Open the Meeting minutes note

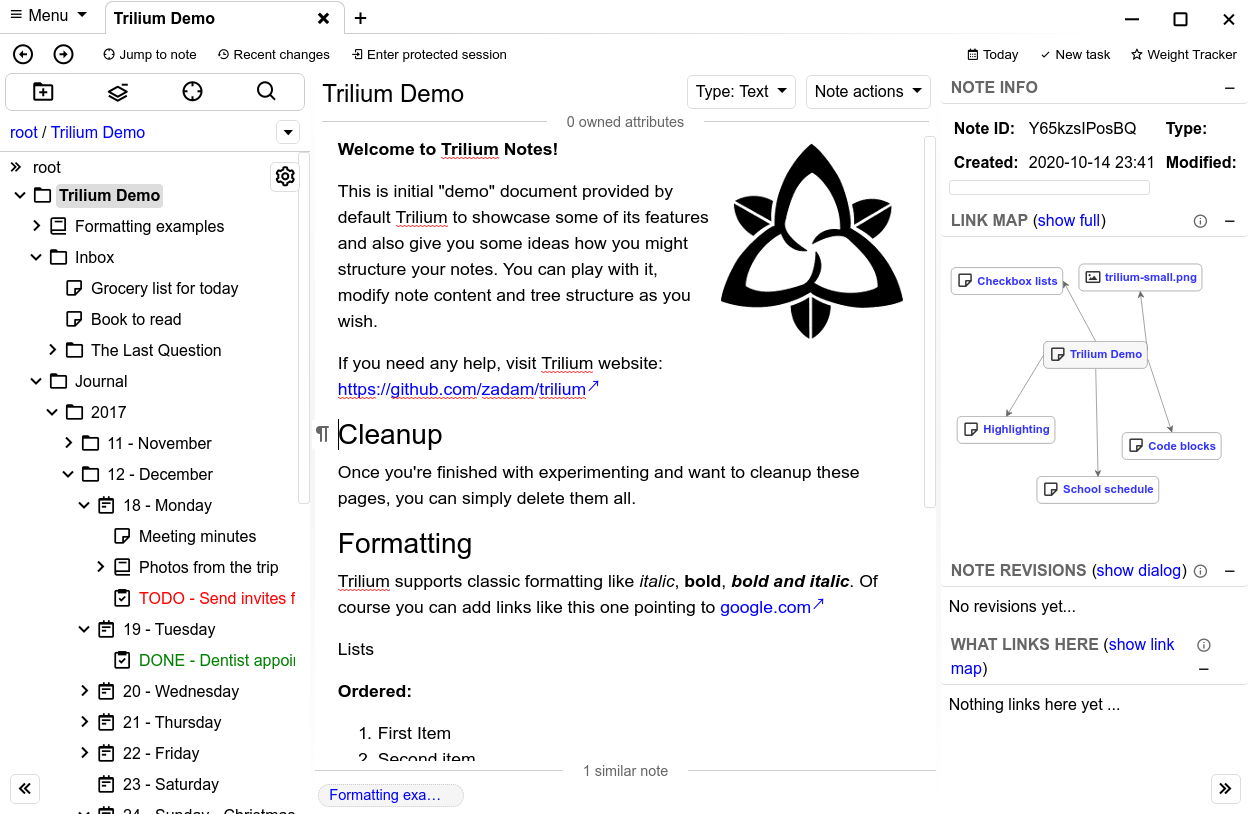click(x=197, y=536)
